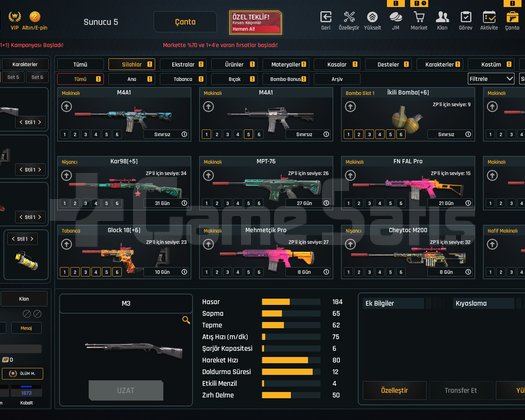Select the Cheytac M200 weapon card
Viewport: 525px width, 420px height.
tap(408, 252)
